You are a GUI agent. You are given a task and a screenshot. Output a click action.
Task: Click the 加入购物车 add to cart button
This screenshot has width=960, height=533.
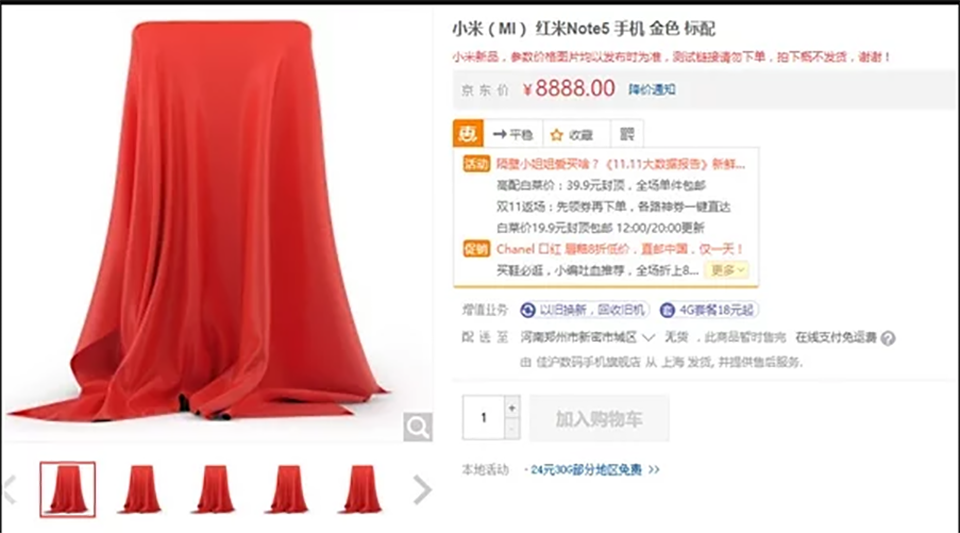click(599, 419)
